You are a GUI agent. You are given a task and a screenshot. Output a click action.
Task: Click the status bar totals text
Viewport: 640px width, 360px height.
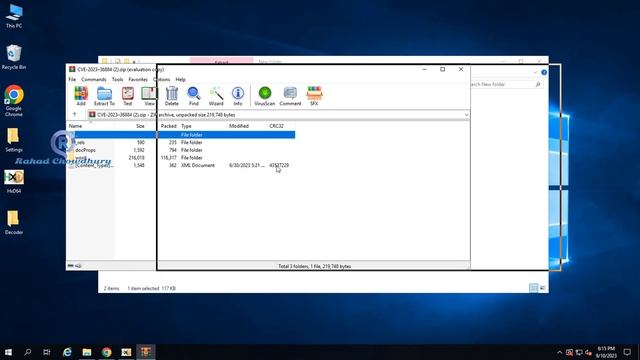[x=314, y=266]
